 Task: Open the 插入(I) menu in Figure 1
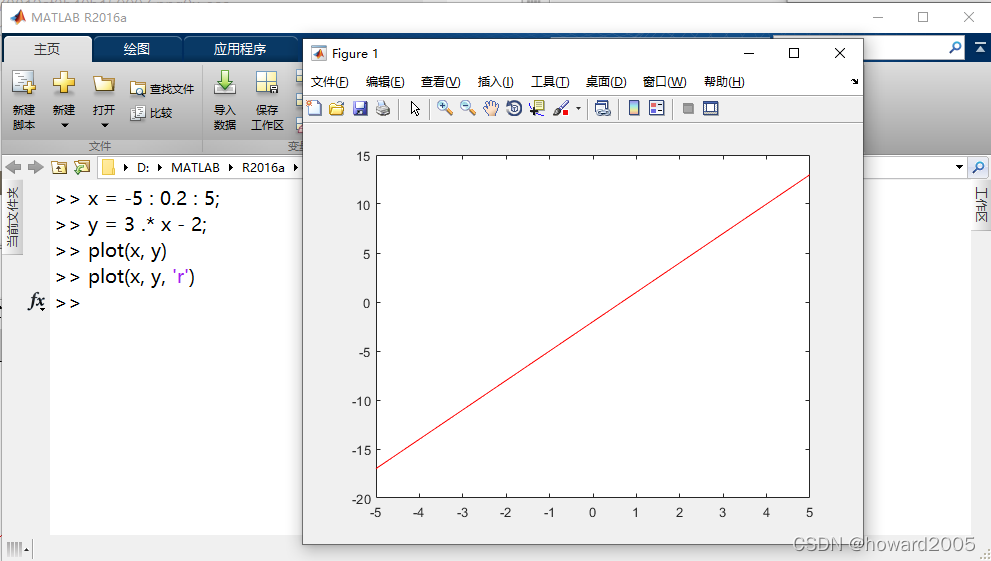tap(496, 81)
